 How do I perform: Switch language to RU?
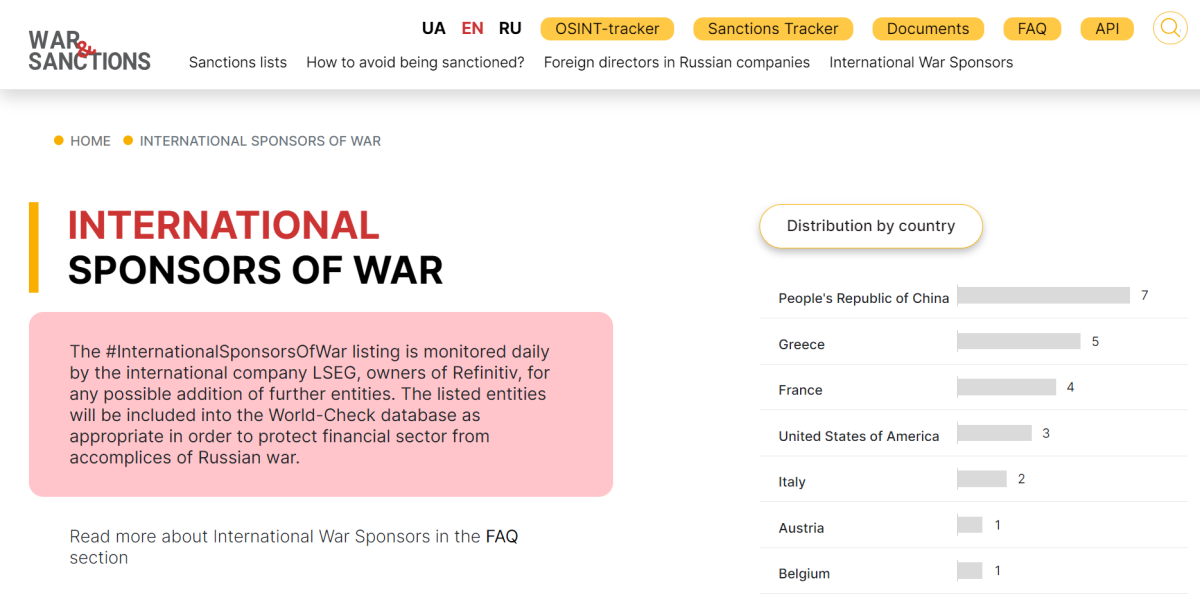pos(510,28)
